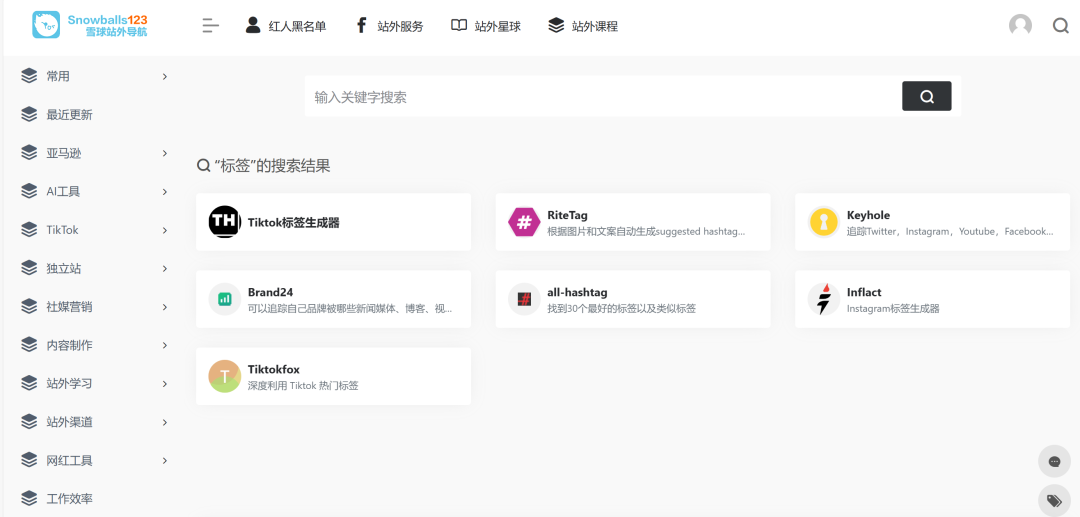Open 红人黑名单 menu item
The height and width of the screenshot is (517, 1080).
point(298,27)
